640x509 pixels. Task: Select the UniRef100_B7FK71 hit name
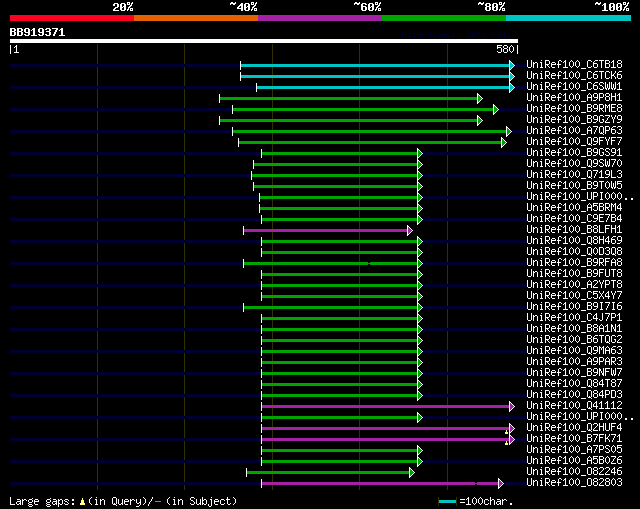pos(574,439)
